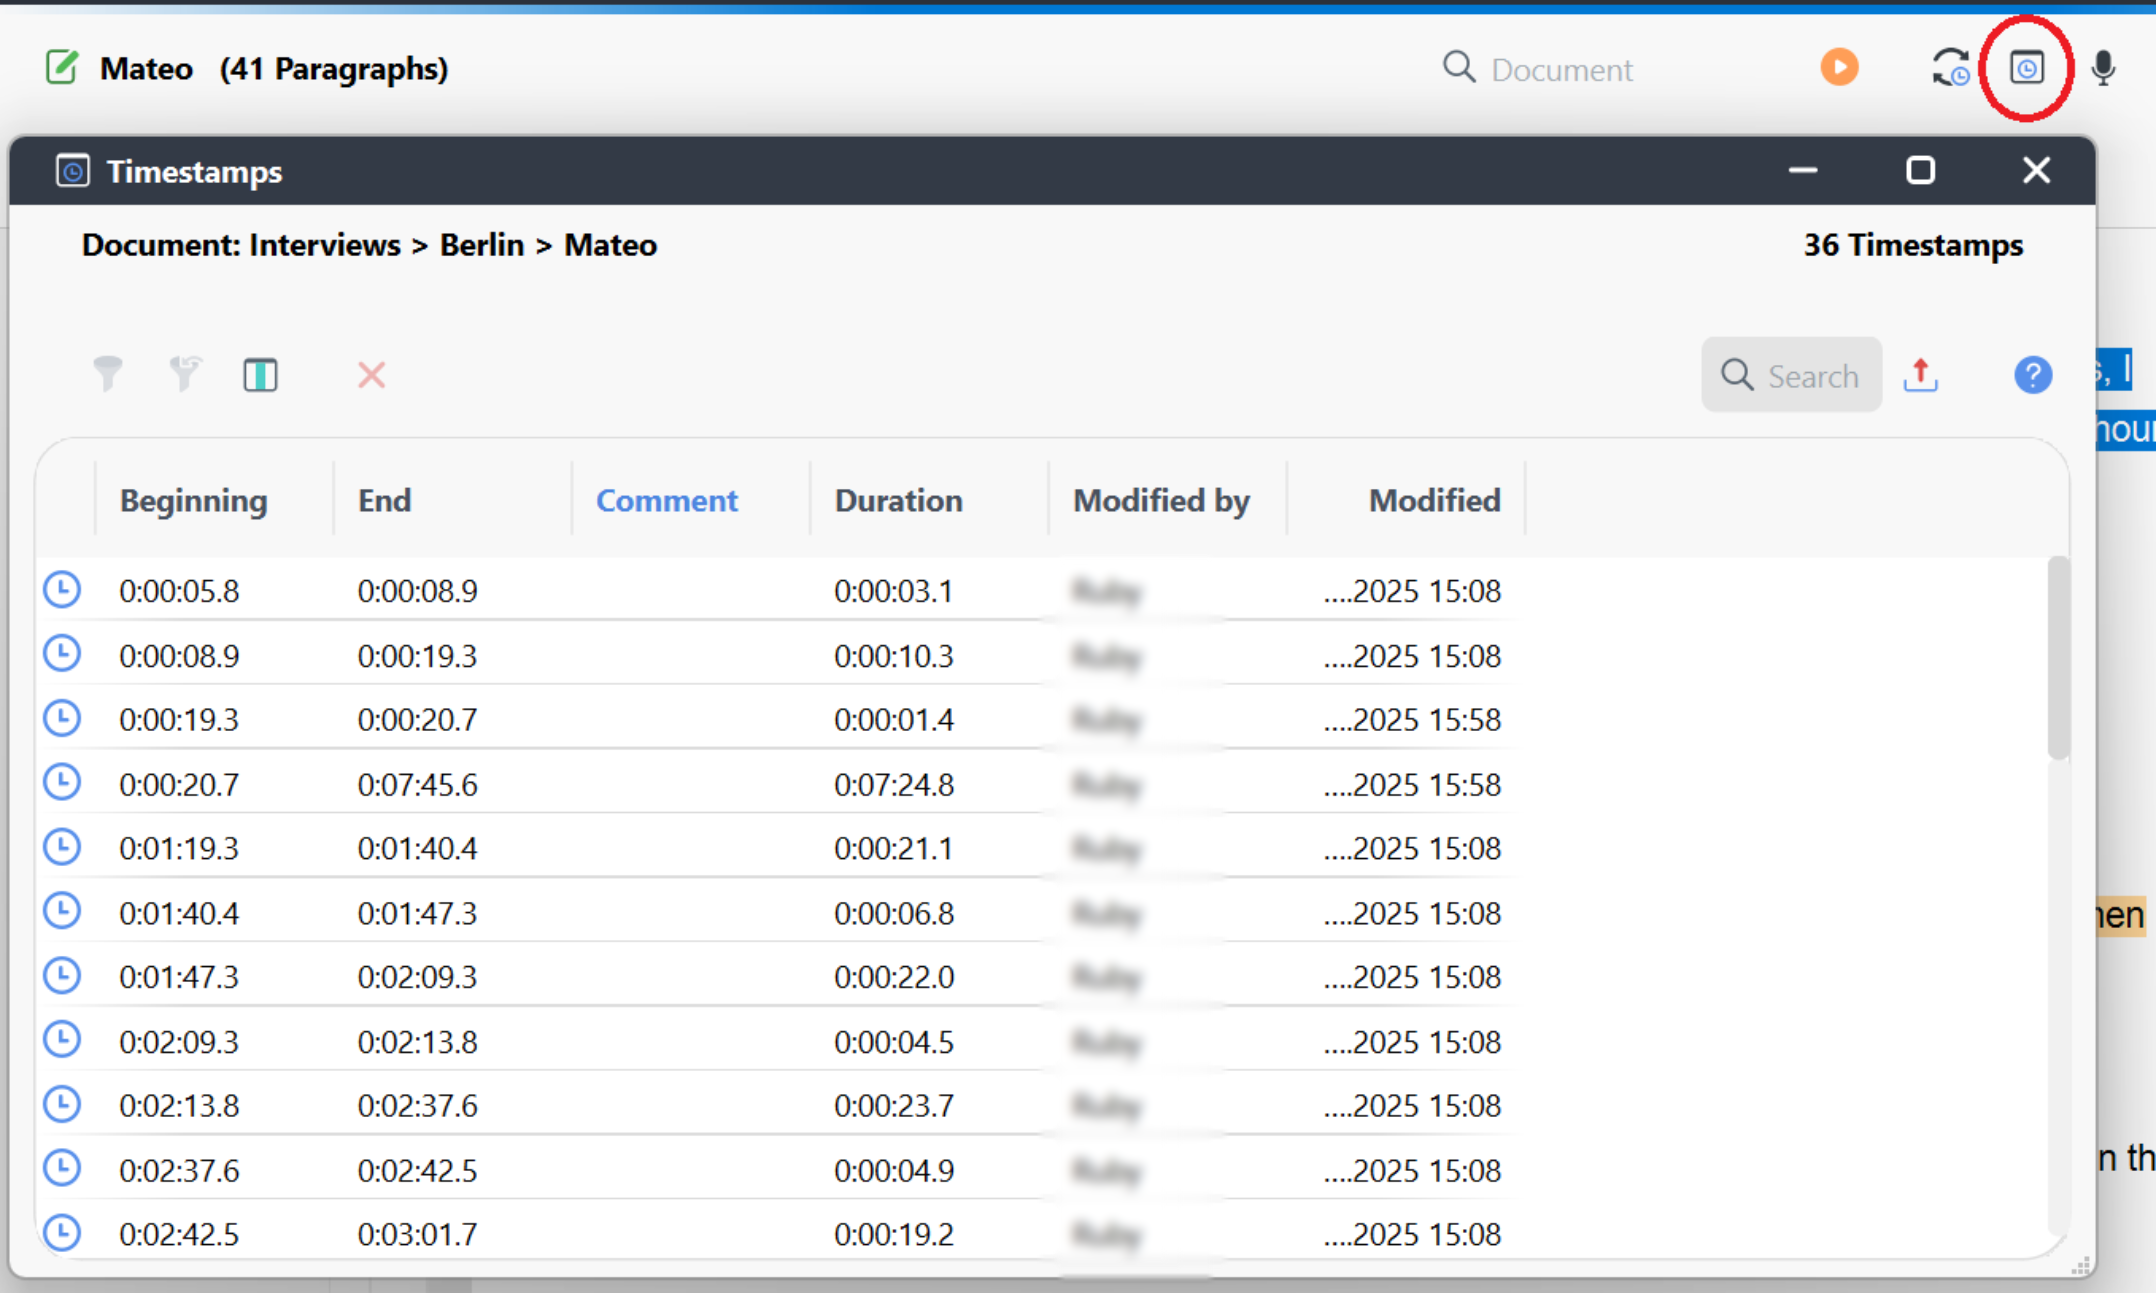Viewport: 2156px width, 1293px height.
Task: Sort by the Beginning column header
Action: tap(193, 500)
